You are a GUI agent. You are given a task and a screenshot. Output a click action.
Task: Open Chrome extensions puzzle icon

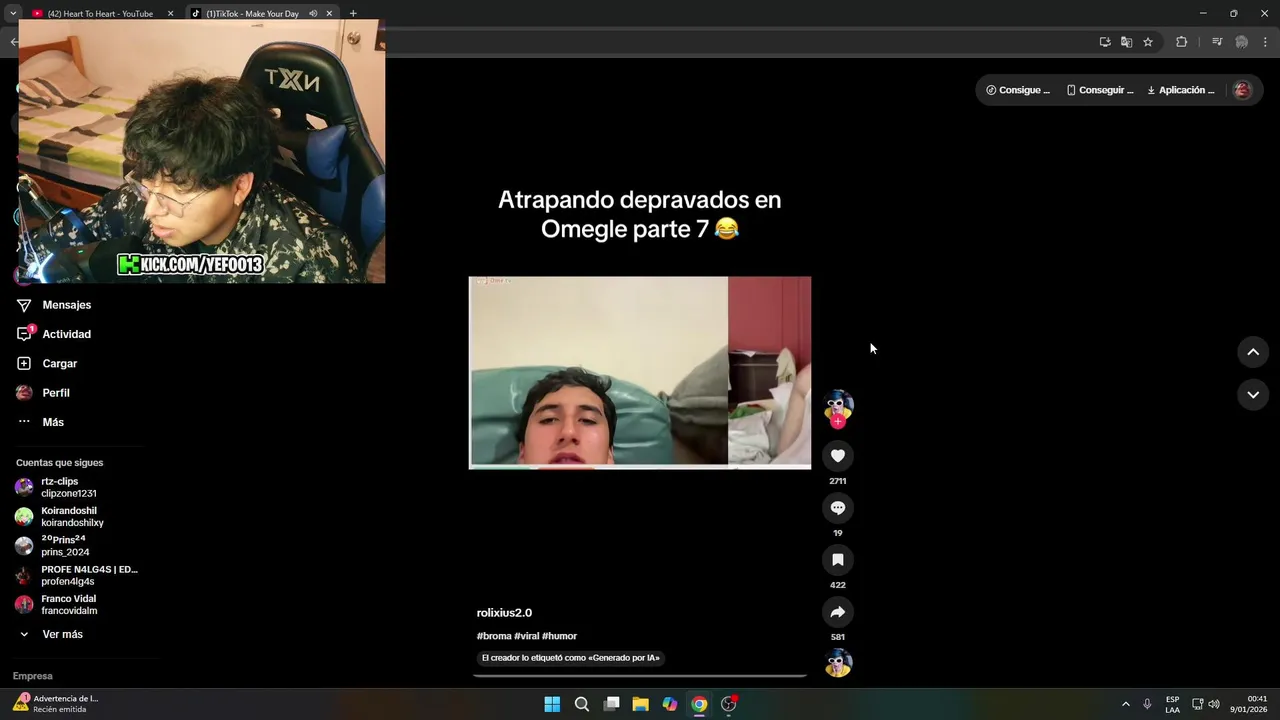coord(1181,42)
